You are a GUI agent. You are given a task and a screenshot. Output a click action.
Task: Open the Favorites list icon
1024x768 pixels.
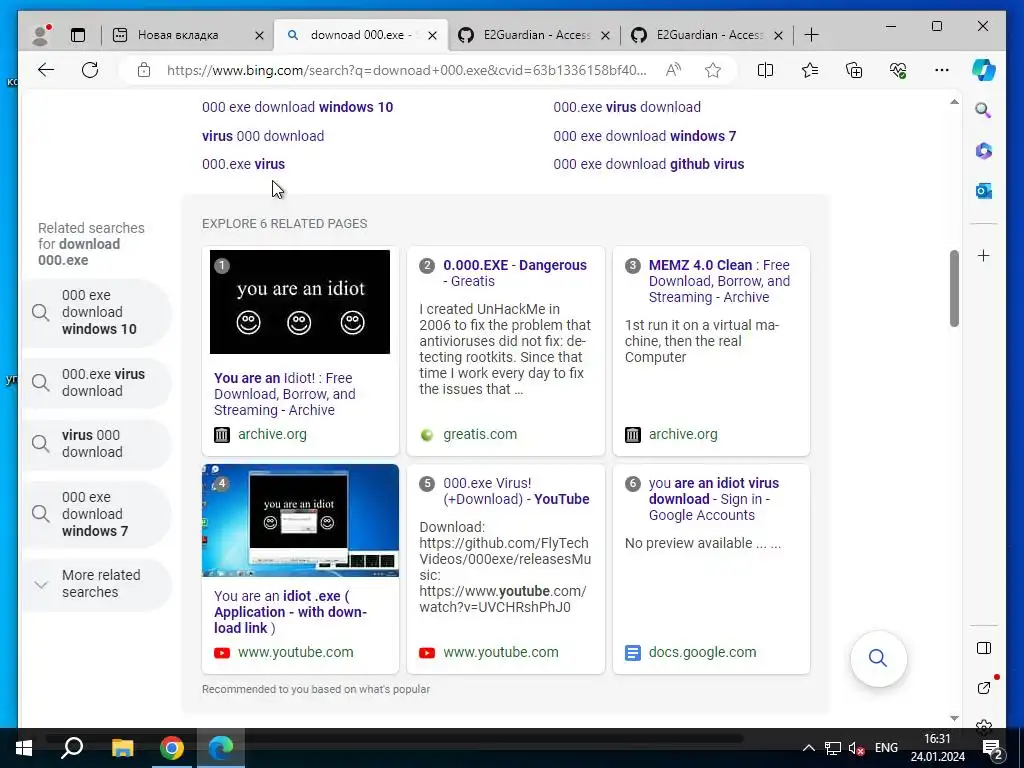810,70
